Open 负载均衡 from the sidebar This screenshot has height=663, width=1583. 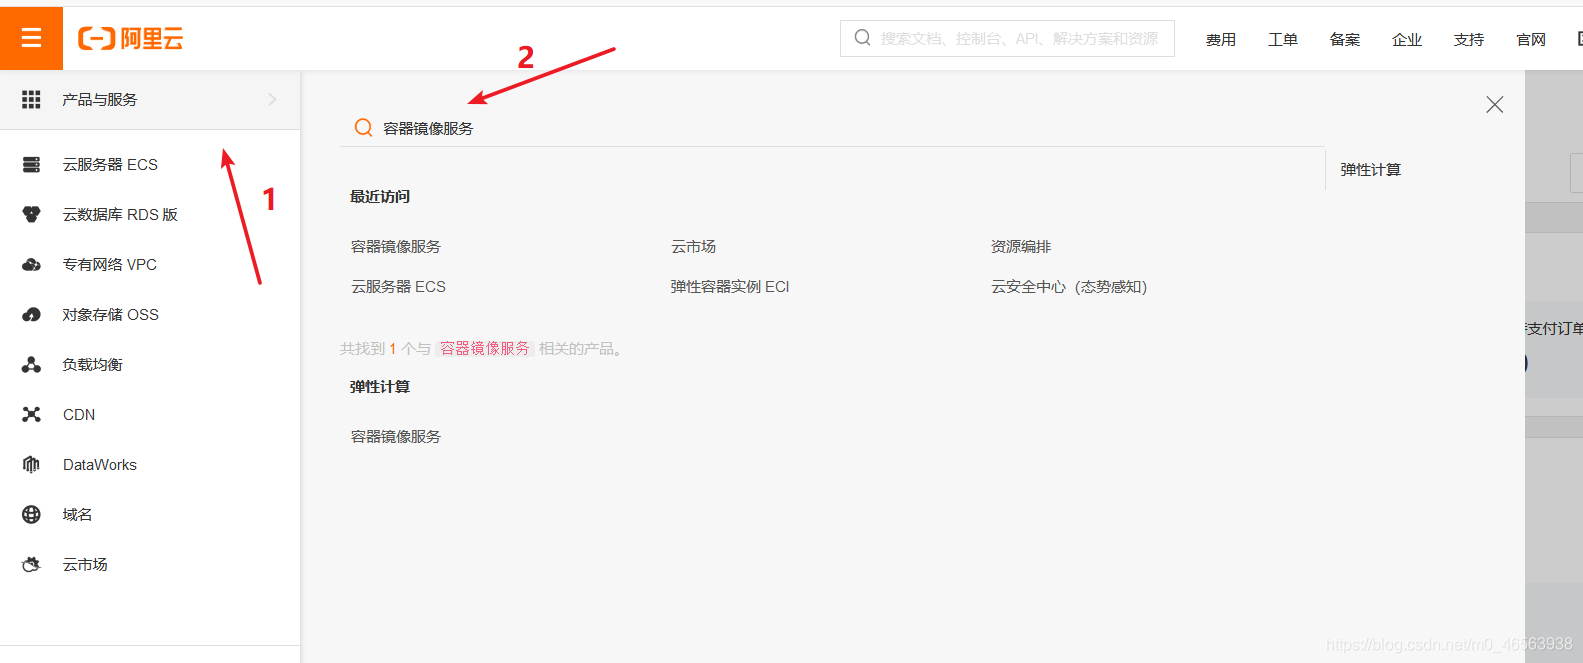[x=92, y=364]
